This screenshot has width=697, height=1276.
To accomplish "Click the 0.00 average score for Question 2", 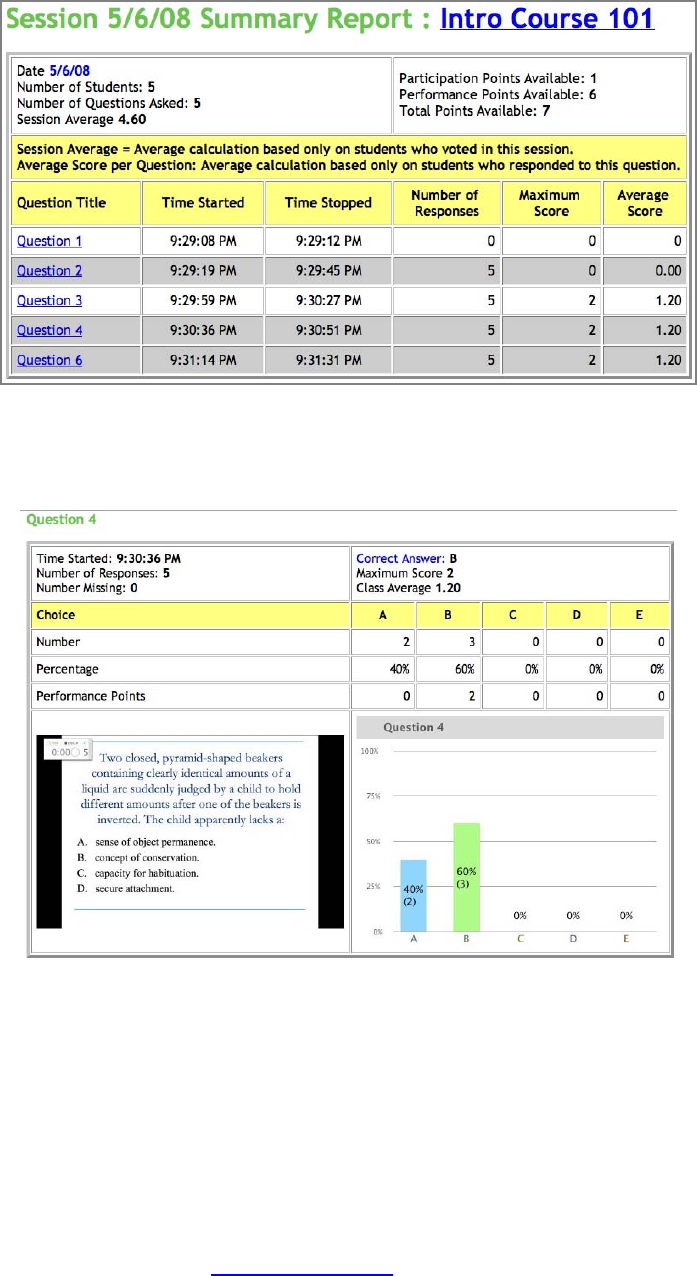I will [644, 271].
